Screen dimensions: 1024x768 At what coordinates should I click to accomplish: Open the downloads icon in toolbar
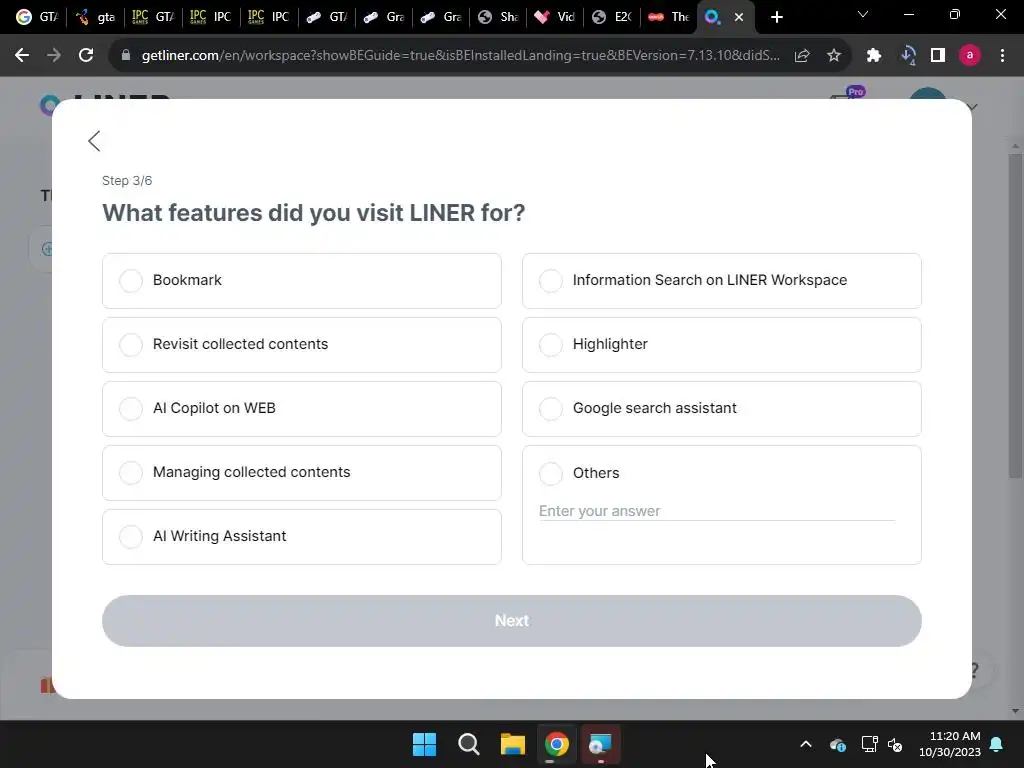tap(907, 56)
